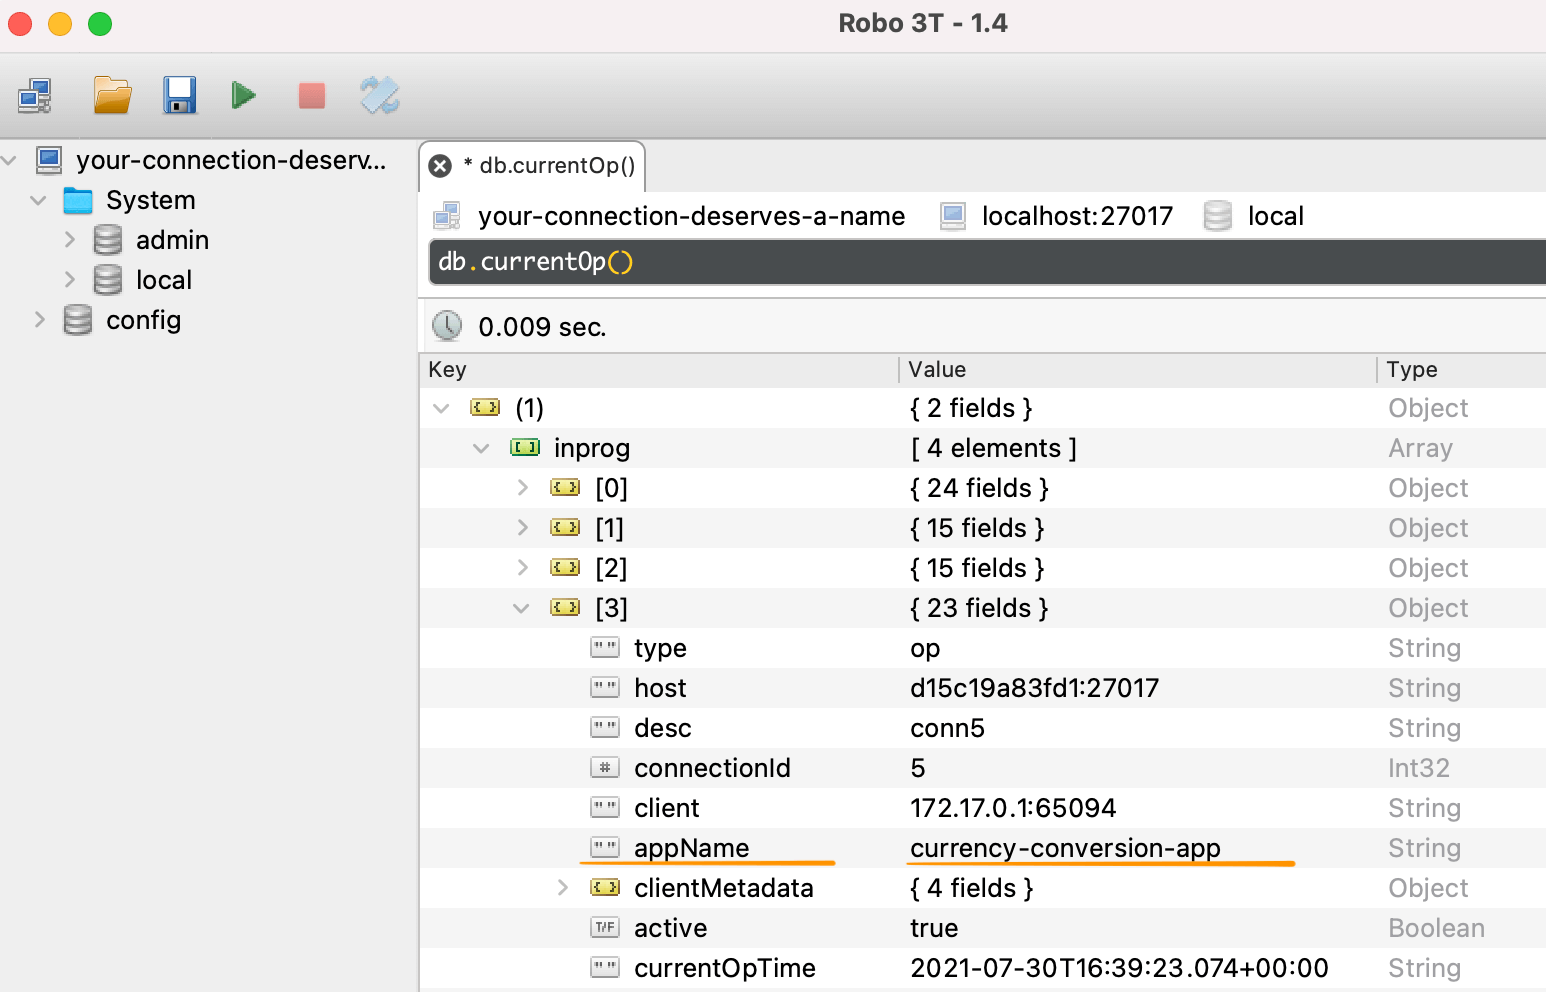Select the System folder in sidebar
The height and width of the screenshot is (992, 1546).
pos(150,200)
